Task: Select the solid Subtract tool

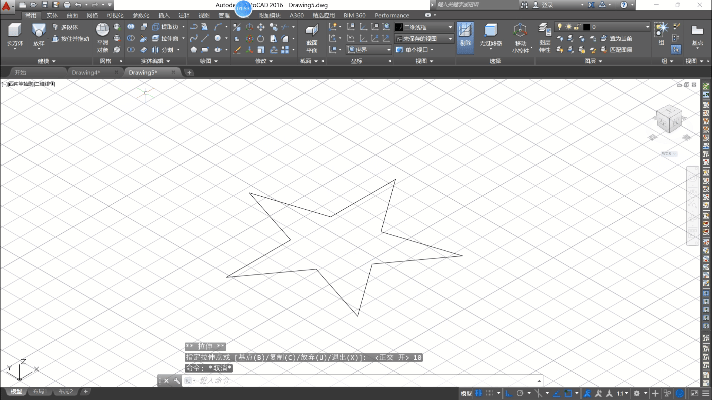Action: coord(131,39)
